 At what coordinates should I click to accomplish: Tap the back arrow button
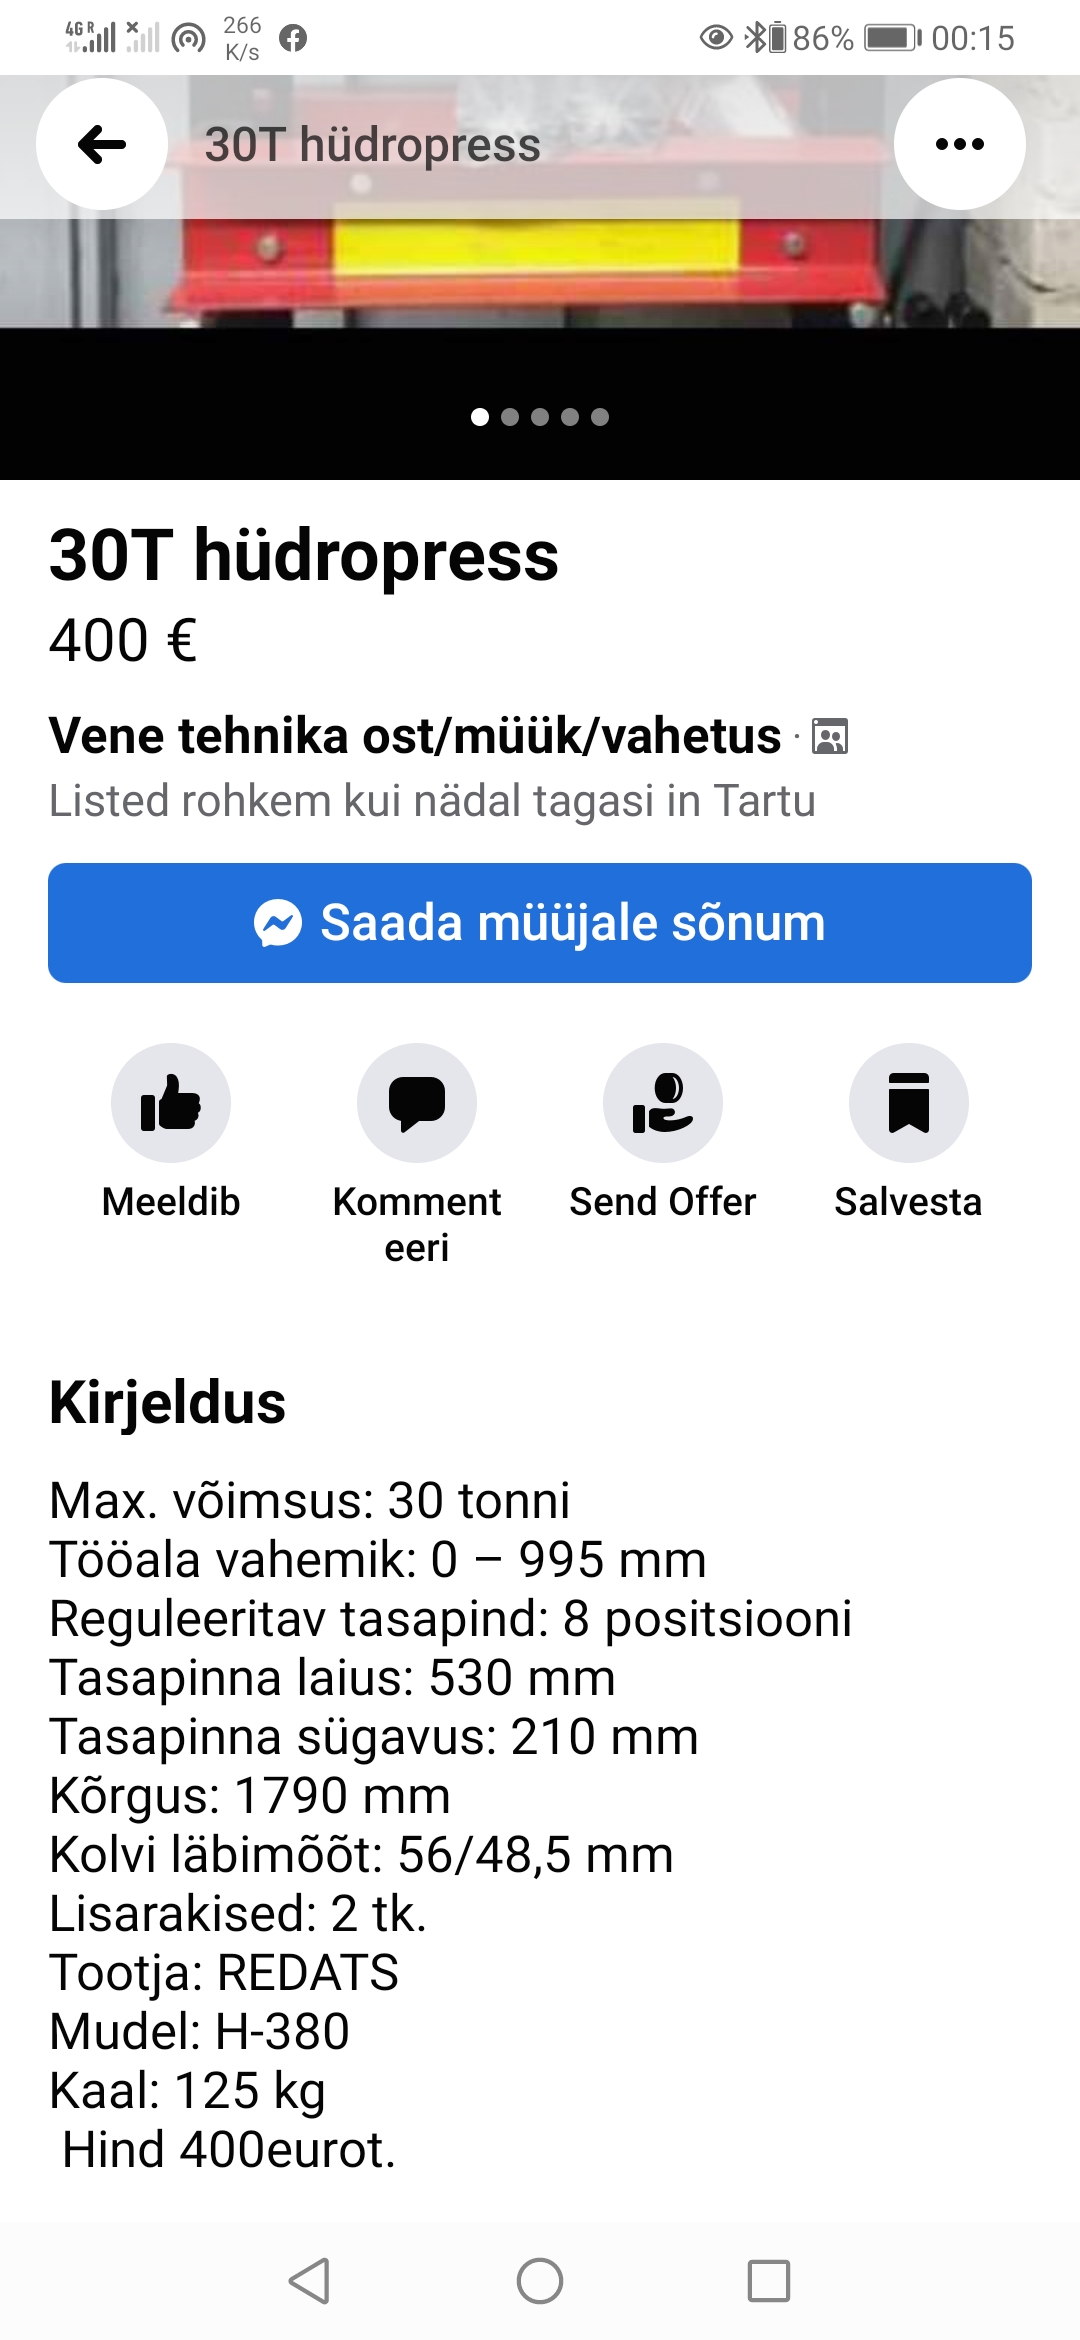click(x=102, y=144)
